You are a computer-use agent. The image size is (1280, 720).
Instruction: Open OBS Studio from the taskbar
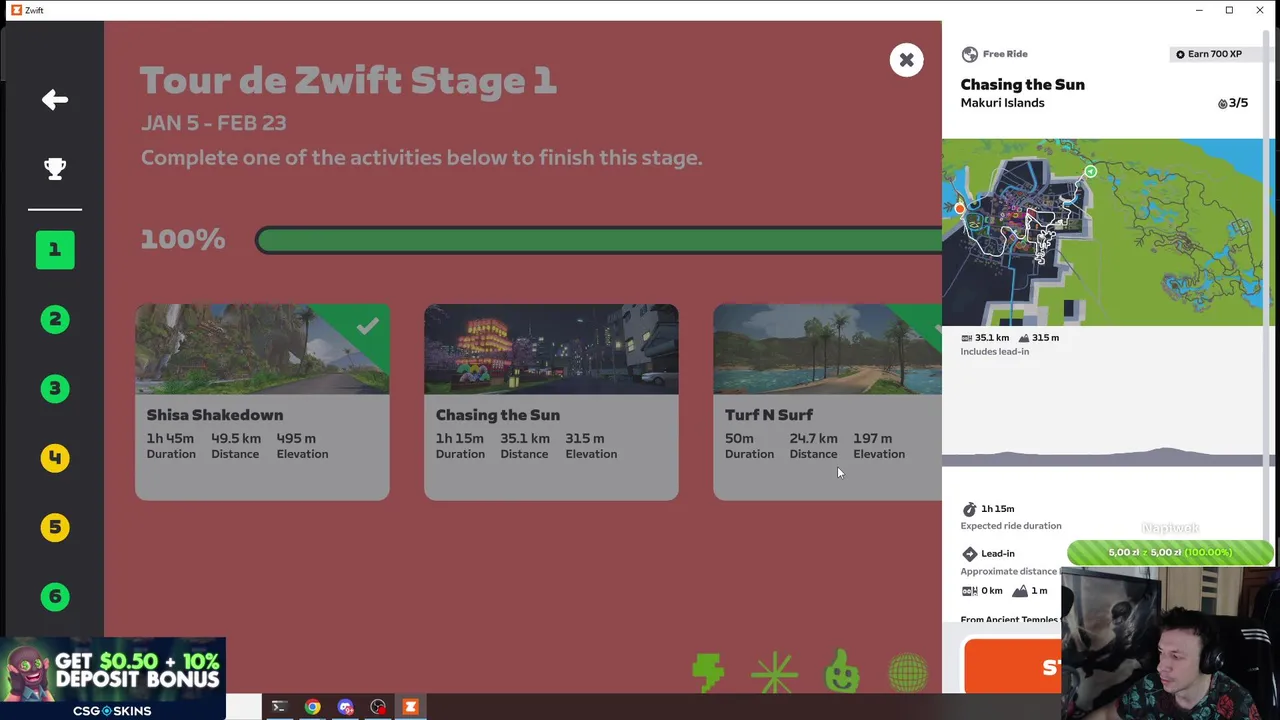click(x=378, y=707)
